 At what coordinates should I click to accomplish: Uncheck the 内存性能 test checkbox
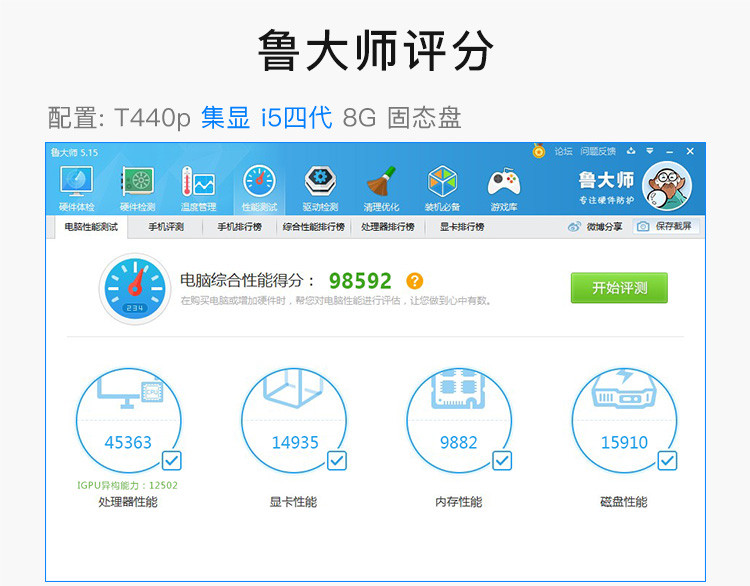502,461
